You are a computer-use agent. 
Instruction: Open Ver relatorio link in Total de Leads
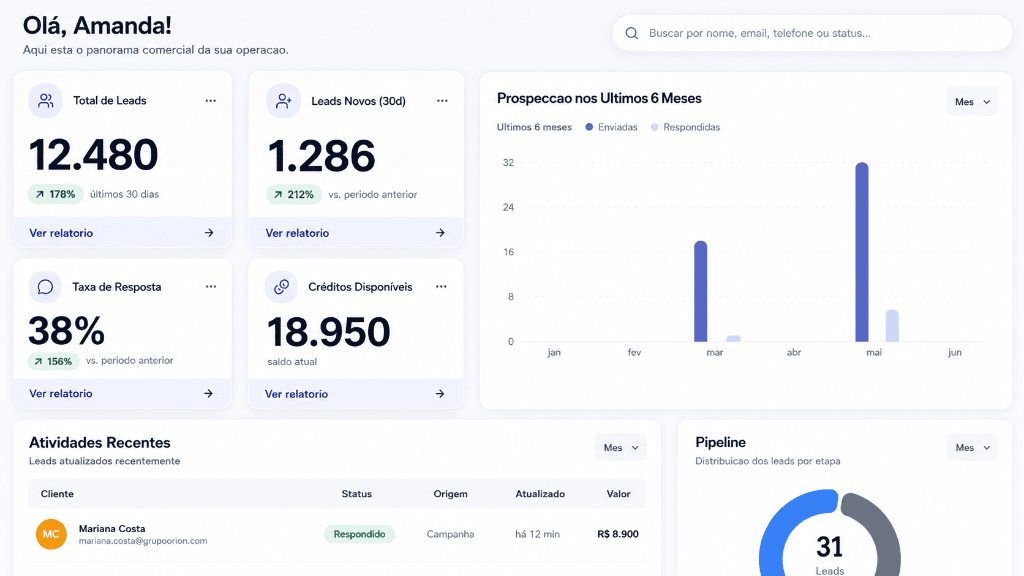(x=61, y=233)
